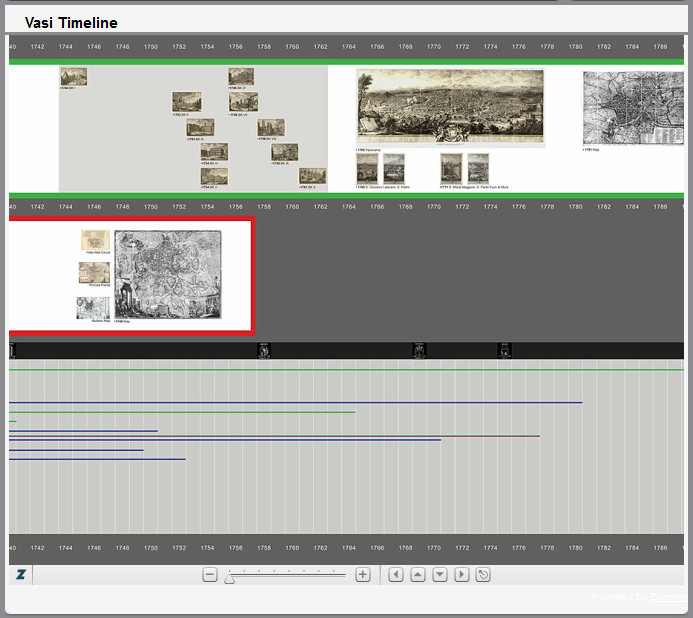Image resolution: width=693 pixels, height=618 pixels.
Task: Click year 1760 on the bottom timeline
Action: [x=292, y=548]
